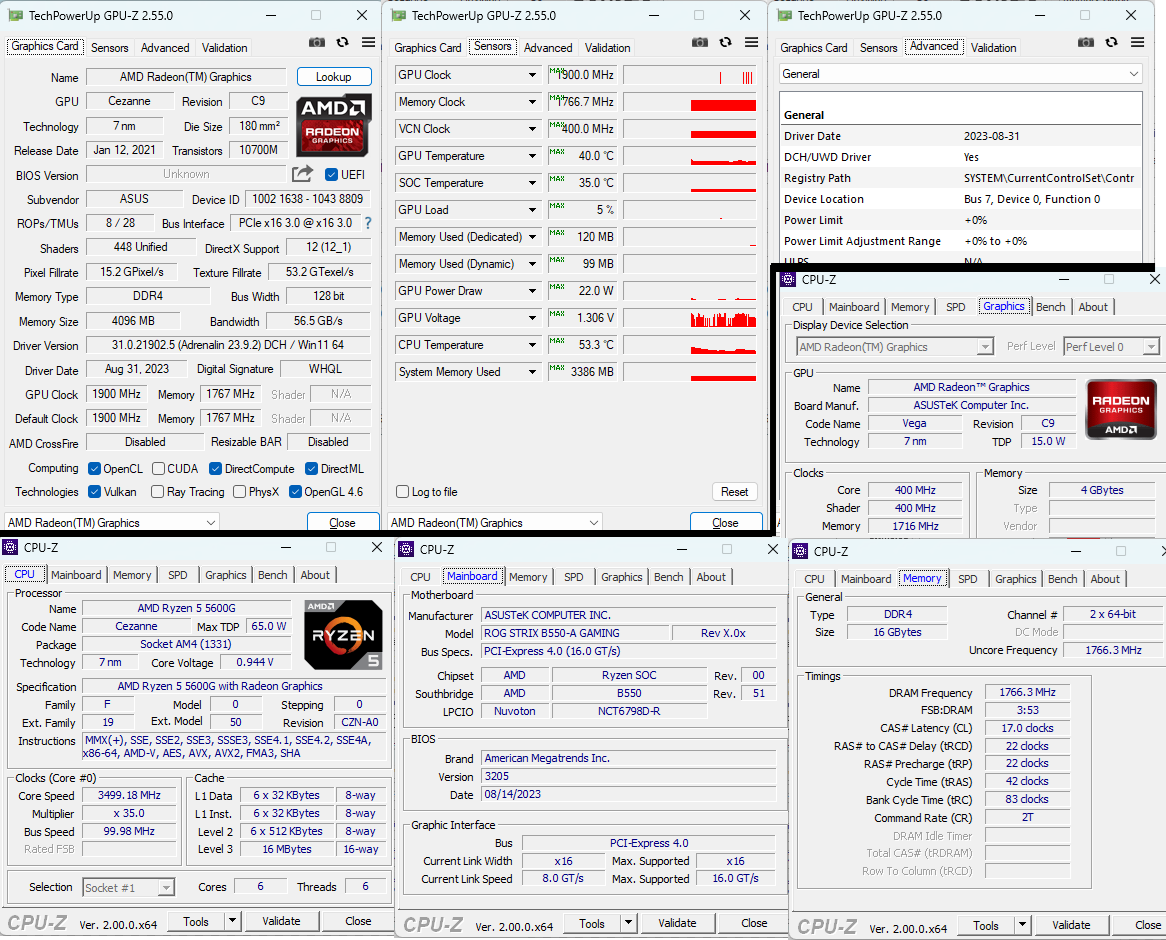The width and height of the screenshot is (1166, 940).
Task: Open SPD tab in CPU-Z CPU window
Action: (178, 575)
